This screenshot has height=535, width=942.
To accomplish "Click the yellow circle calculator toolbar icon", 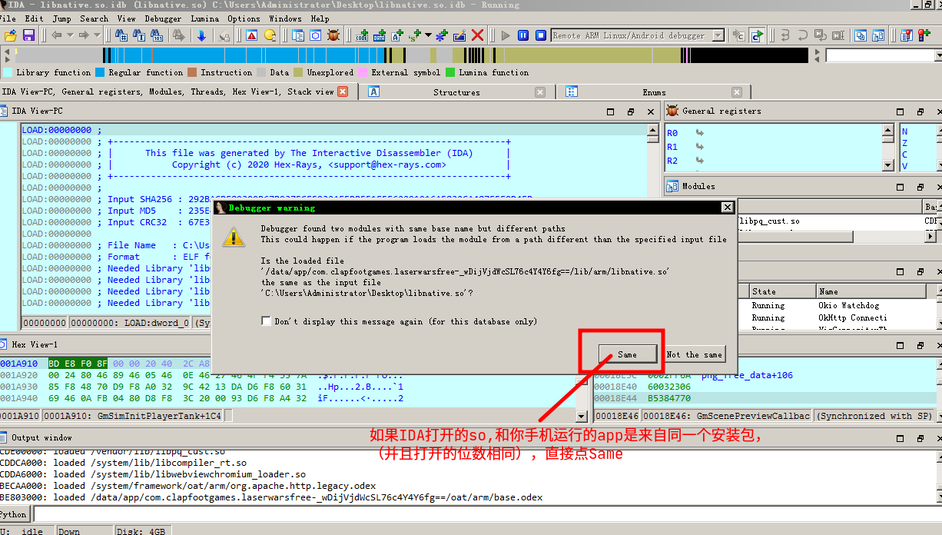I will point(270,36).
